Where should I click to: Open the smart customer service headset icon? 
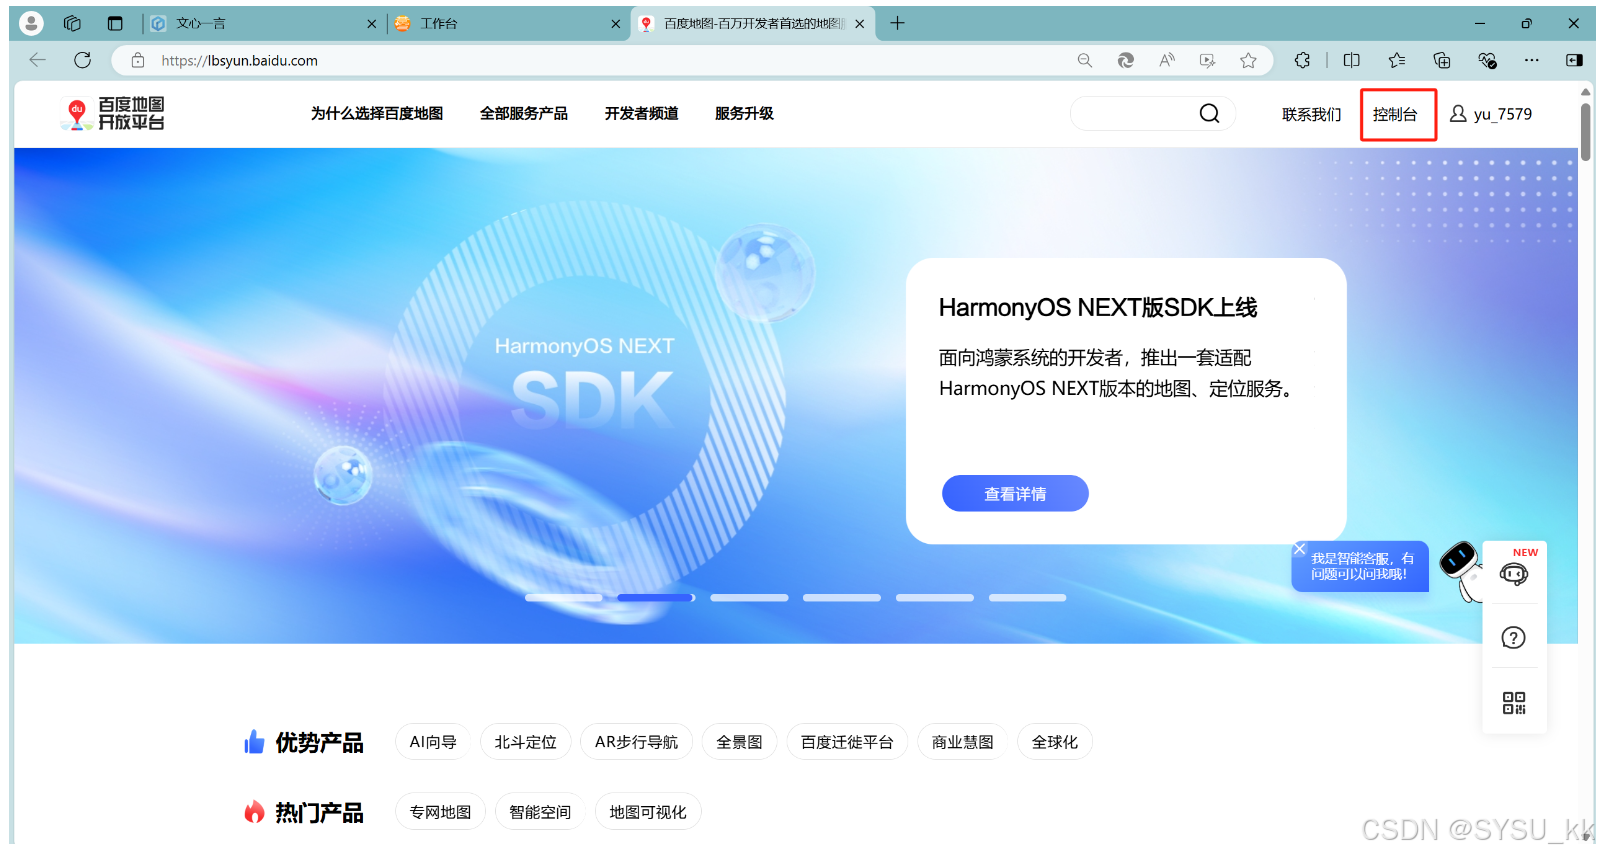click(1513, 574)
